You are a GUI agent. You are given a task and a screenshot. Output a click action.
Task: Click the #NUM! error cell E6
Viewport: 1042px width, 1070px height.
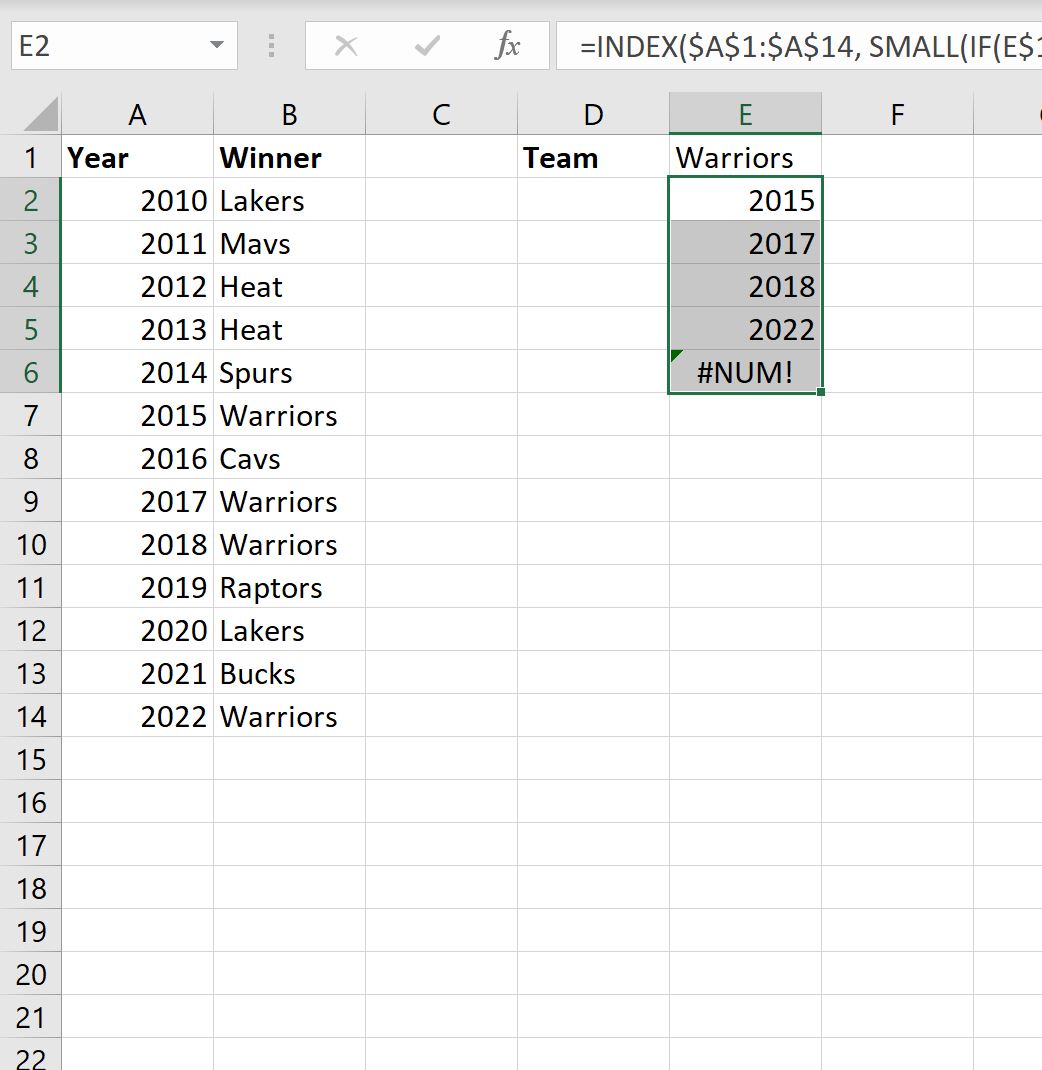point(745,372)
